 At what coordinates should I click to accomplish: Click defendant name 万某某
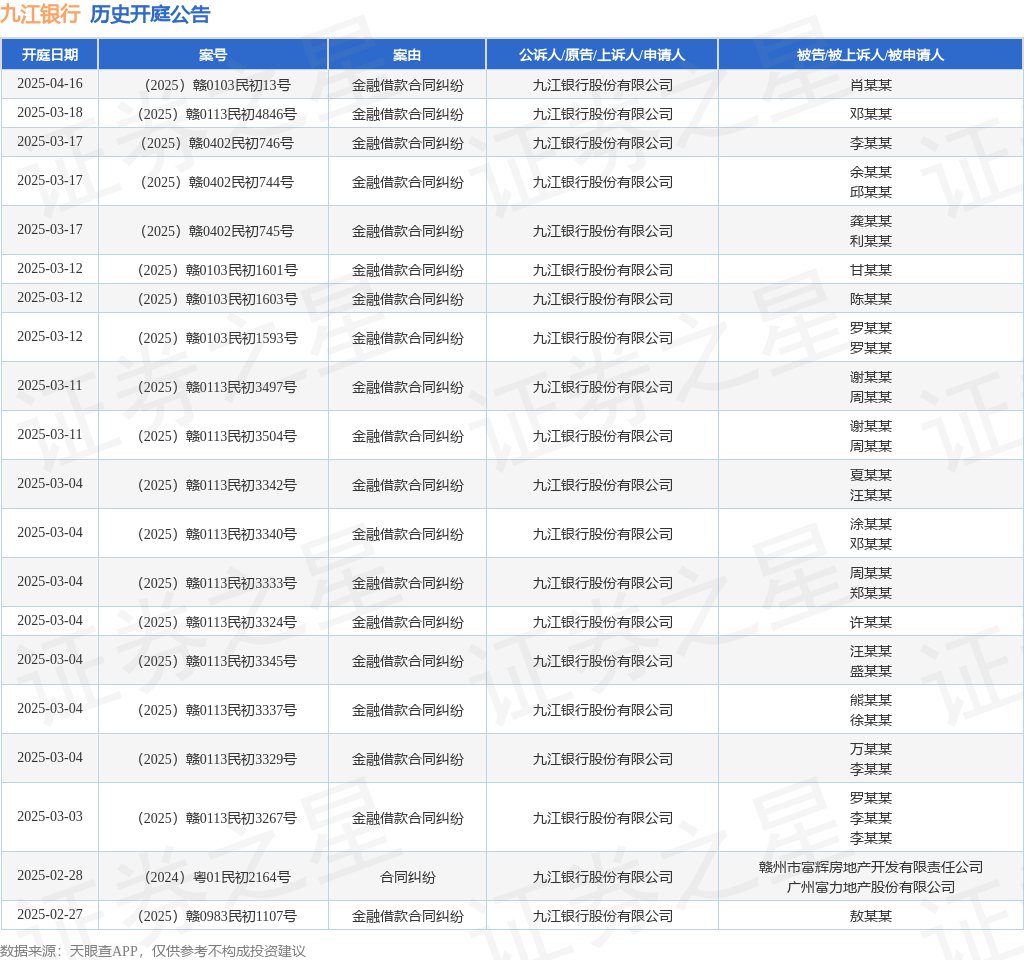871,749
